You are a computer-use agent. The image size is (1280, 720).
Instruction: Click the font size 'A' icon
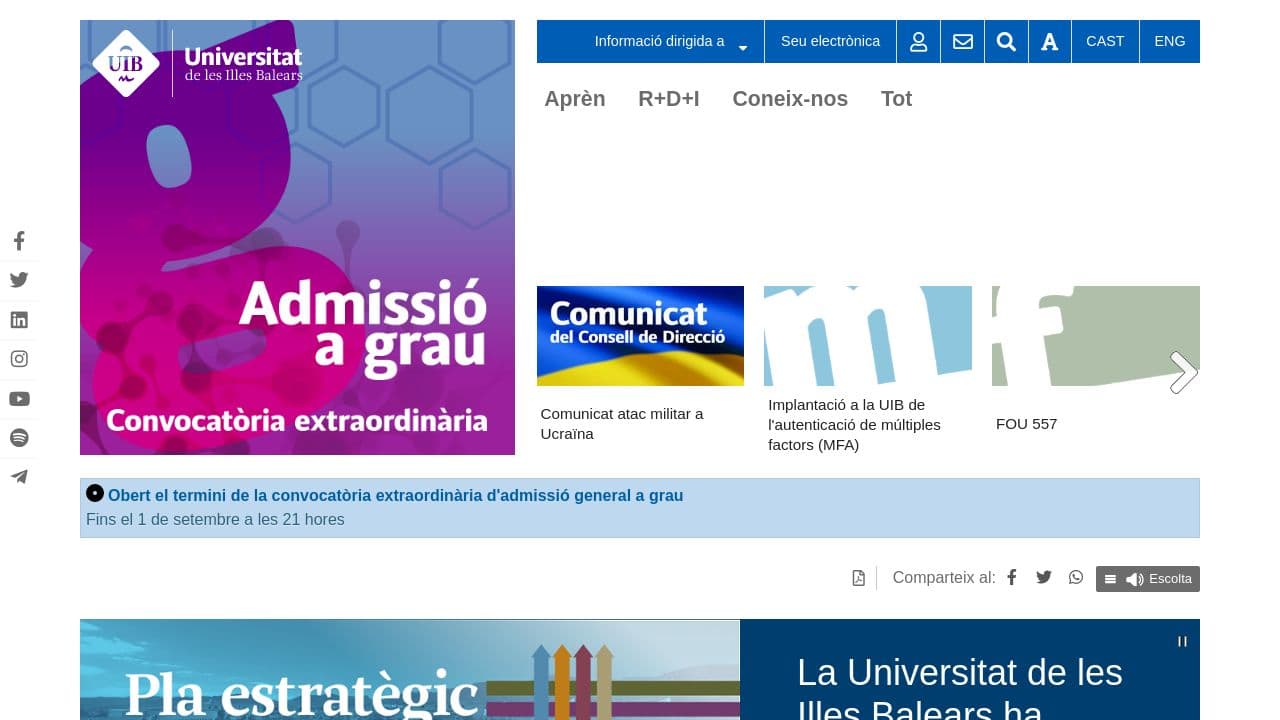pos(1050,41)
